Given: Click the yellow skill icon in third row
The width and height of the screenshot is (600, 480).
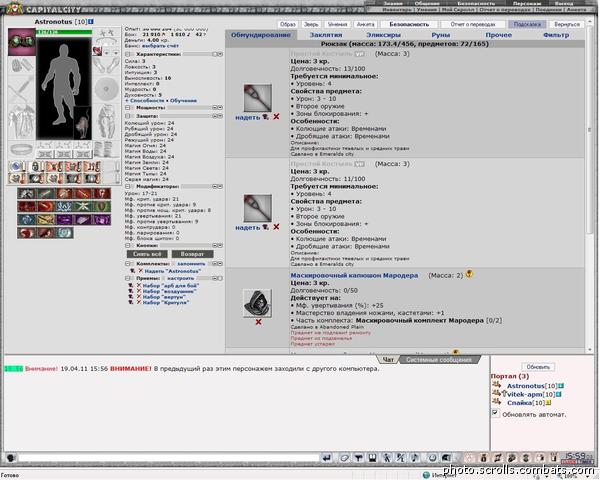Looking at the screenshot, I should tap(46, 220).
